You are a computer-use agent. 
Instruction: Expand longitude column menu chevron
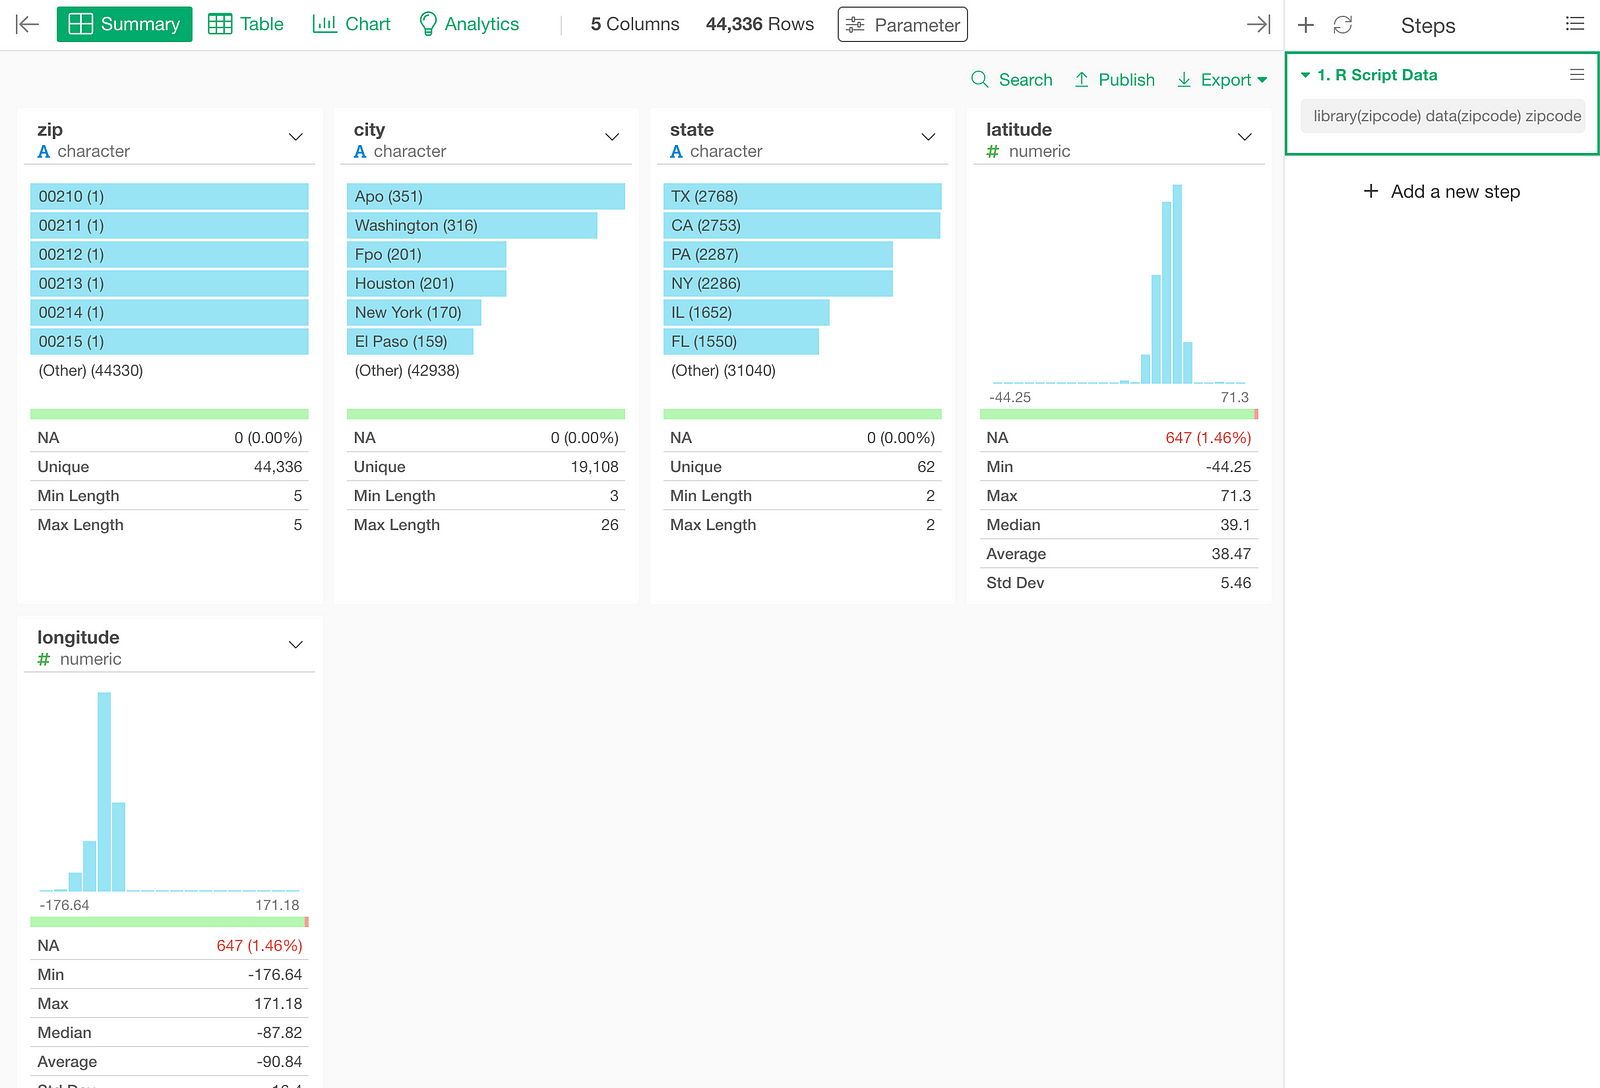(x=296, y=645)
